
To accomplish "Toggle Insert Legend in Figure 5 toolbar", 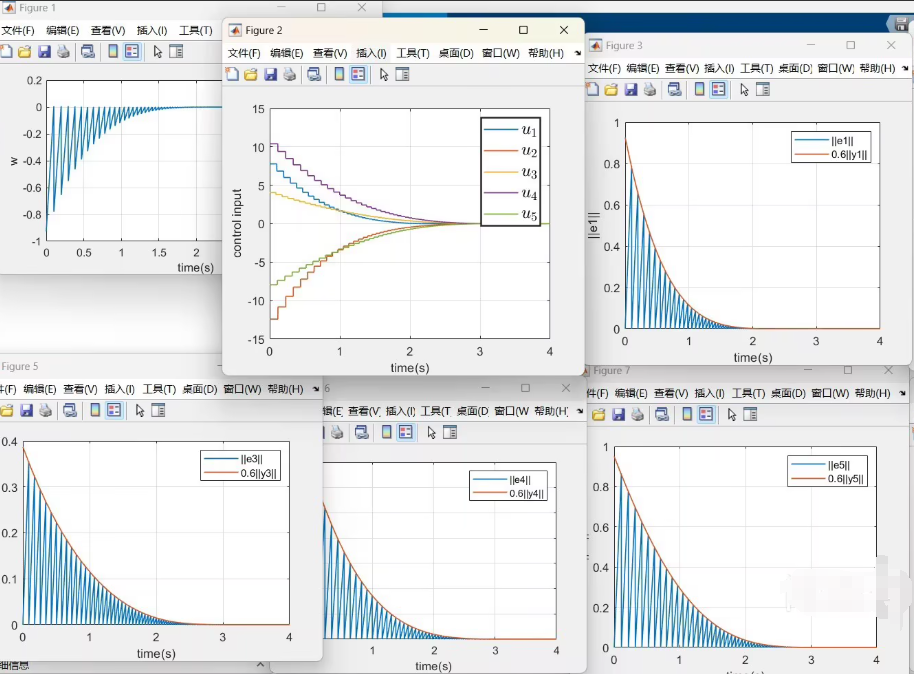I will 114,410.
